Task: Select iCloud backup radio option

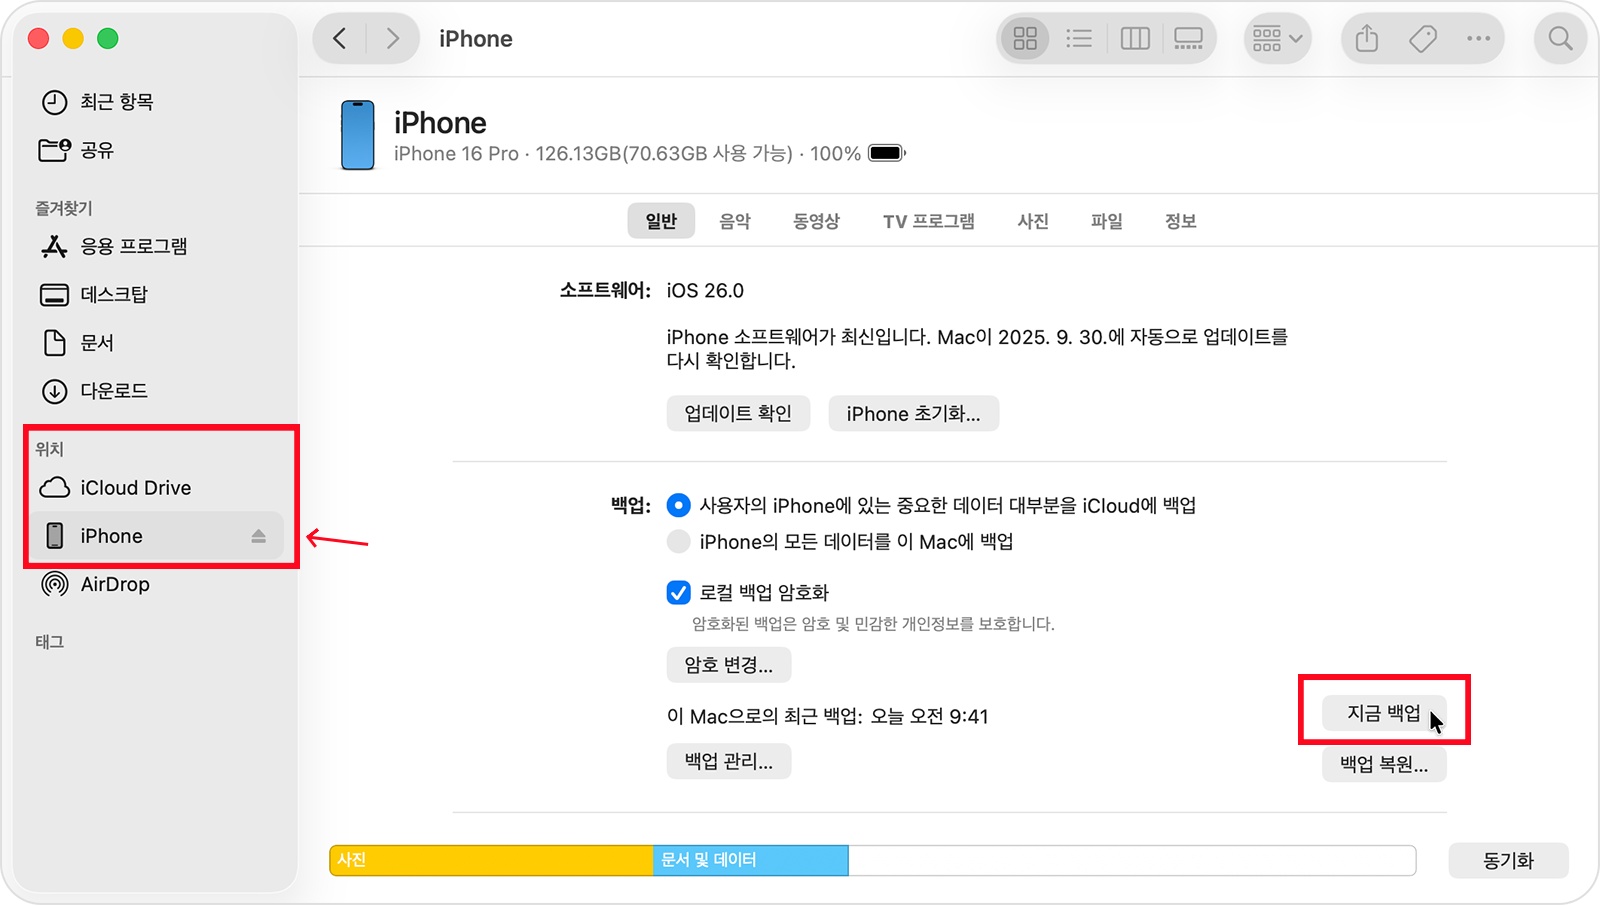Action: (679, 505)
